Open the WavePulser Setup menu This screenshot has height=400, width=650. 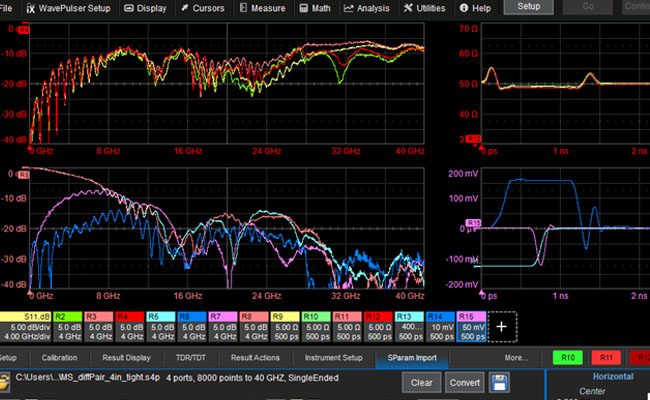71,8
